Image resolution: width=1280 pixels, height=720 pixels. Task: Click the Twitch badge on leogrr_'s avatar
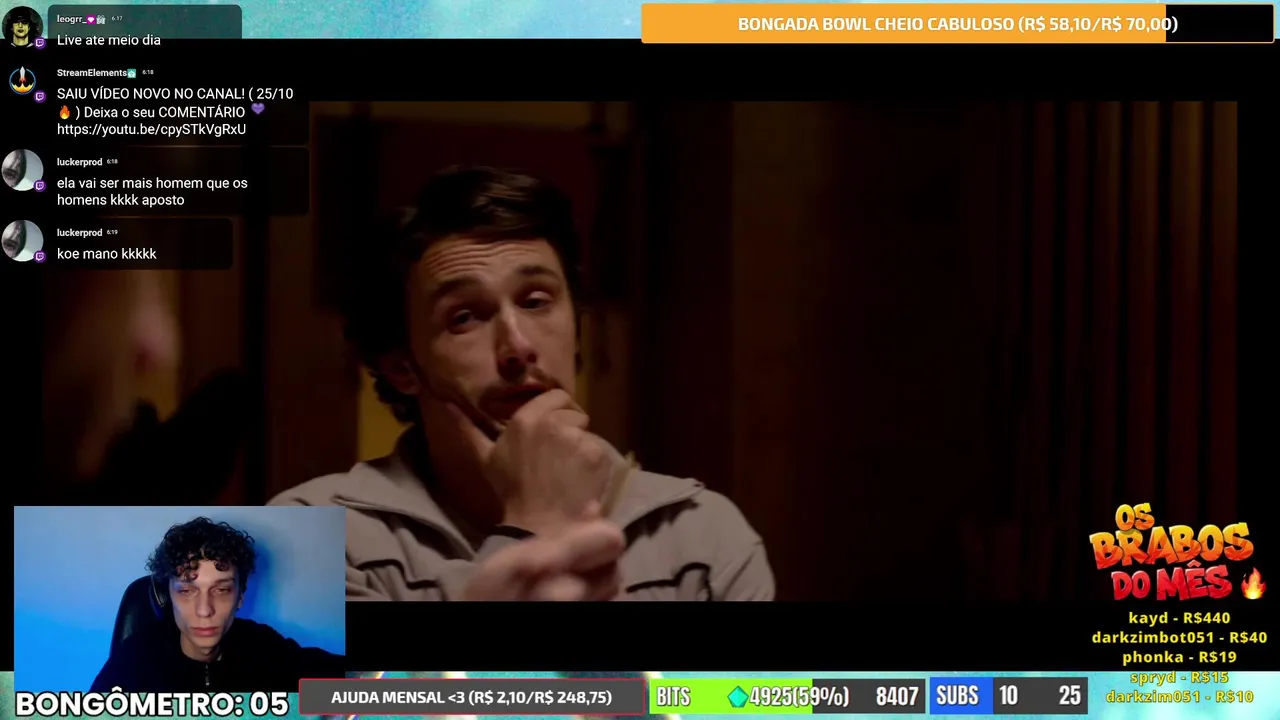(x=40, y=43)
